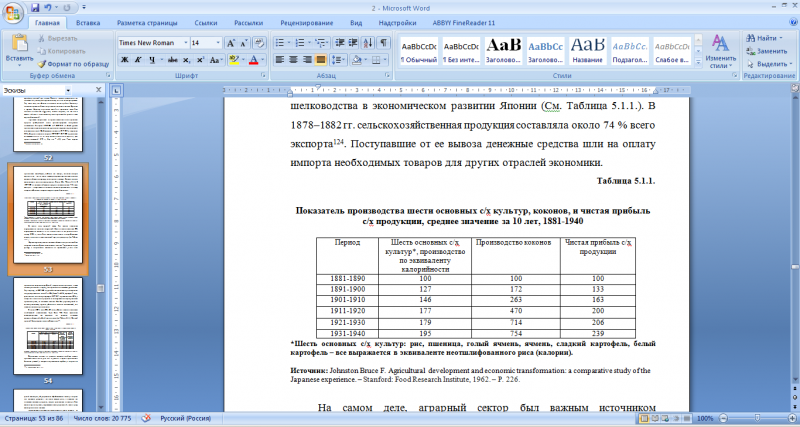800x427 pixels.
Task: Select page 54 thumbnail
Action: click(x=48, y=326)
